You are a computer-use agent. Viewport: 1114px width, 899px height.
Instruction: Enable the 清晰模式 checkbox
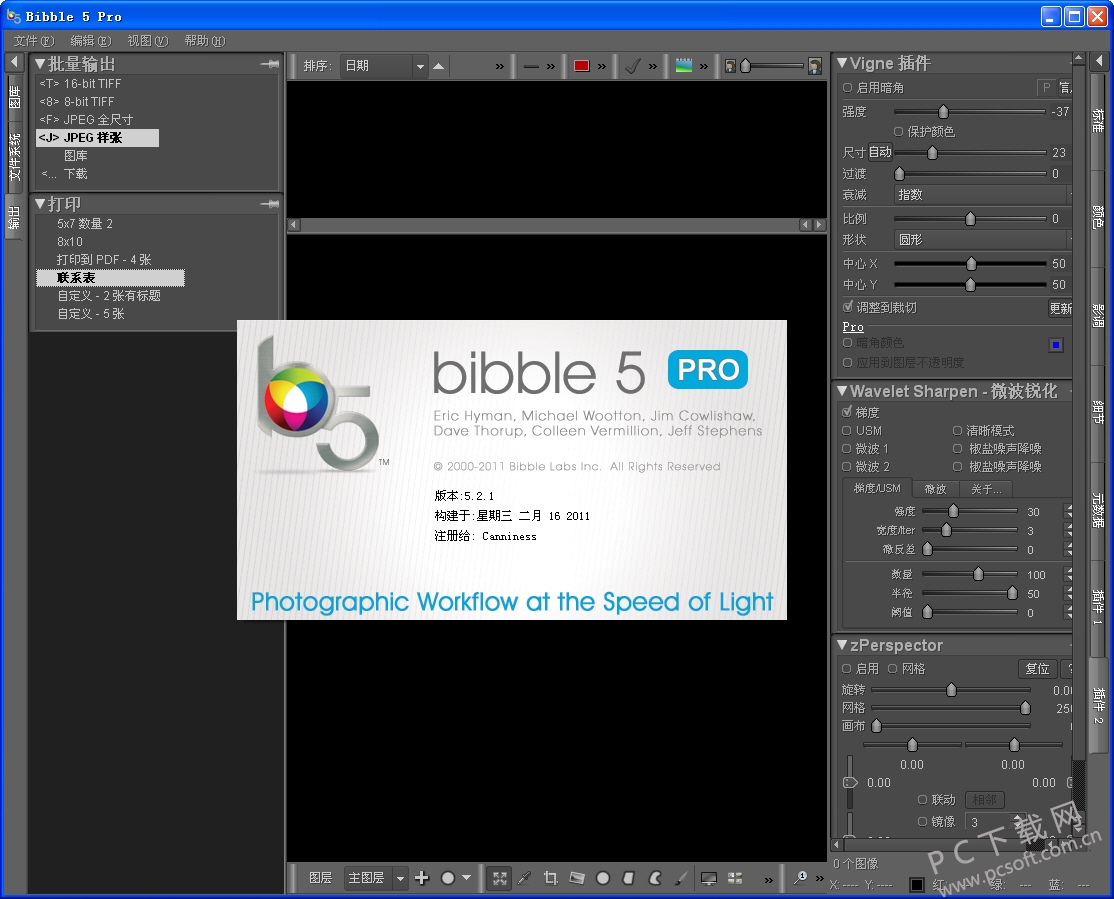click(958, 431)
